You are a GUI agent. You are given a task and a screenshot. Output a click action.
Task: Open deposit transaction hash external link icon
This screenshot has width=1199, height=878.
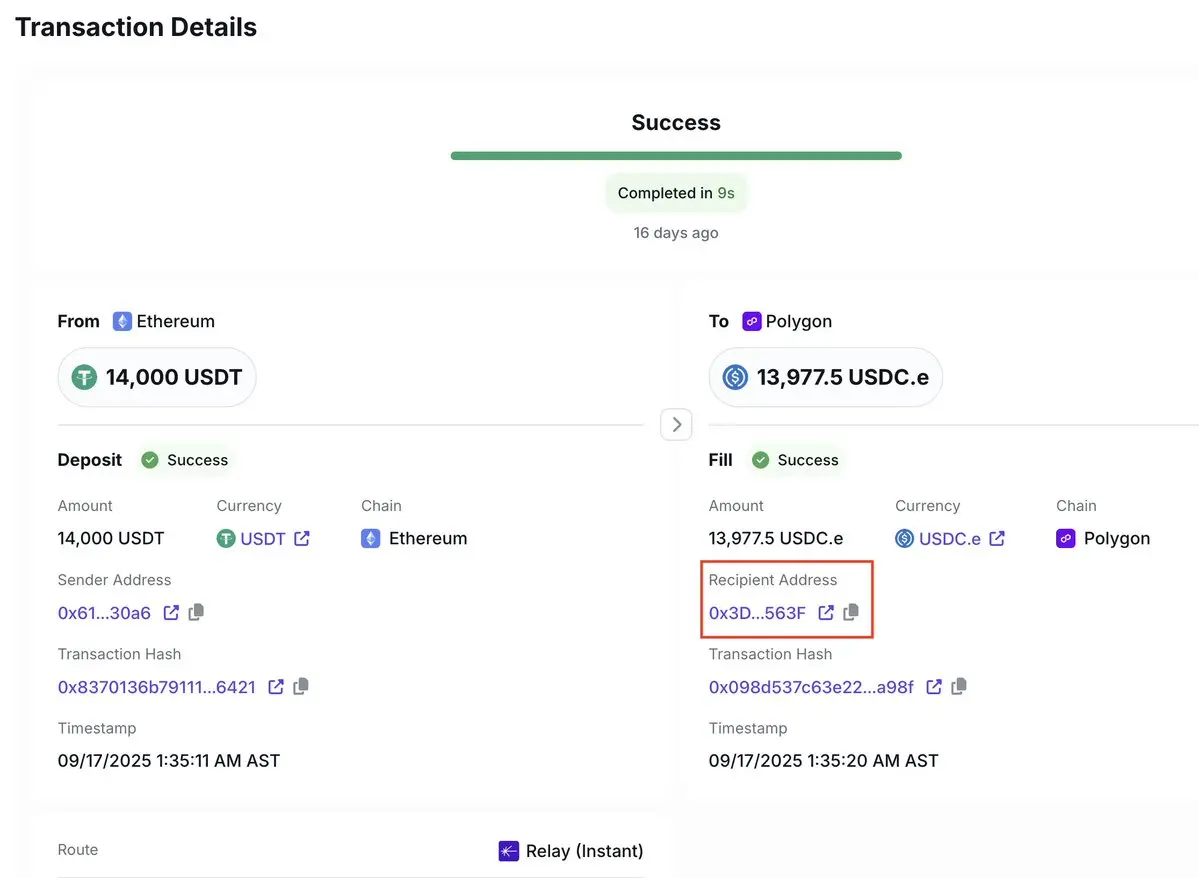coord(276,687)
